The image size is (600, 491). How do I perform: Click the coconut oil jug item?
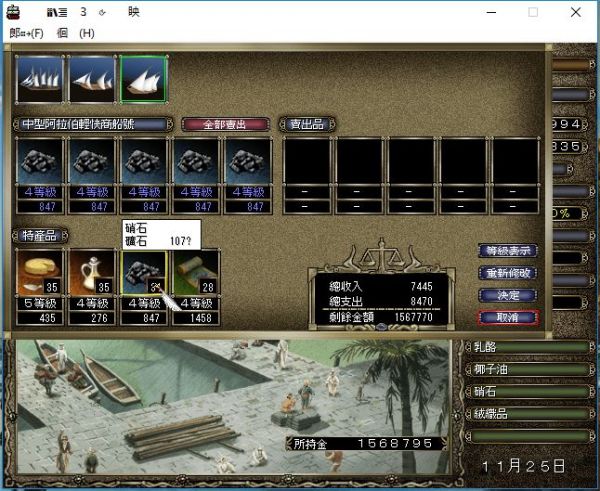coord(92,272)
